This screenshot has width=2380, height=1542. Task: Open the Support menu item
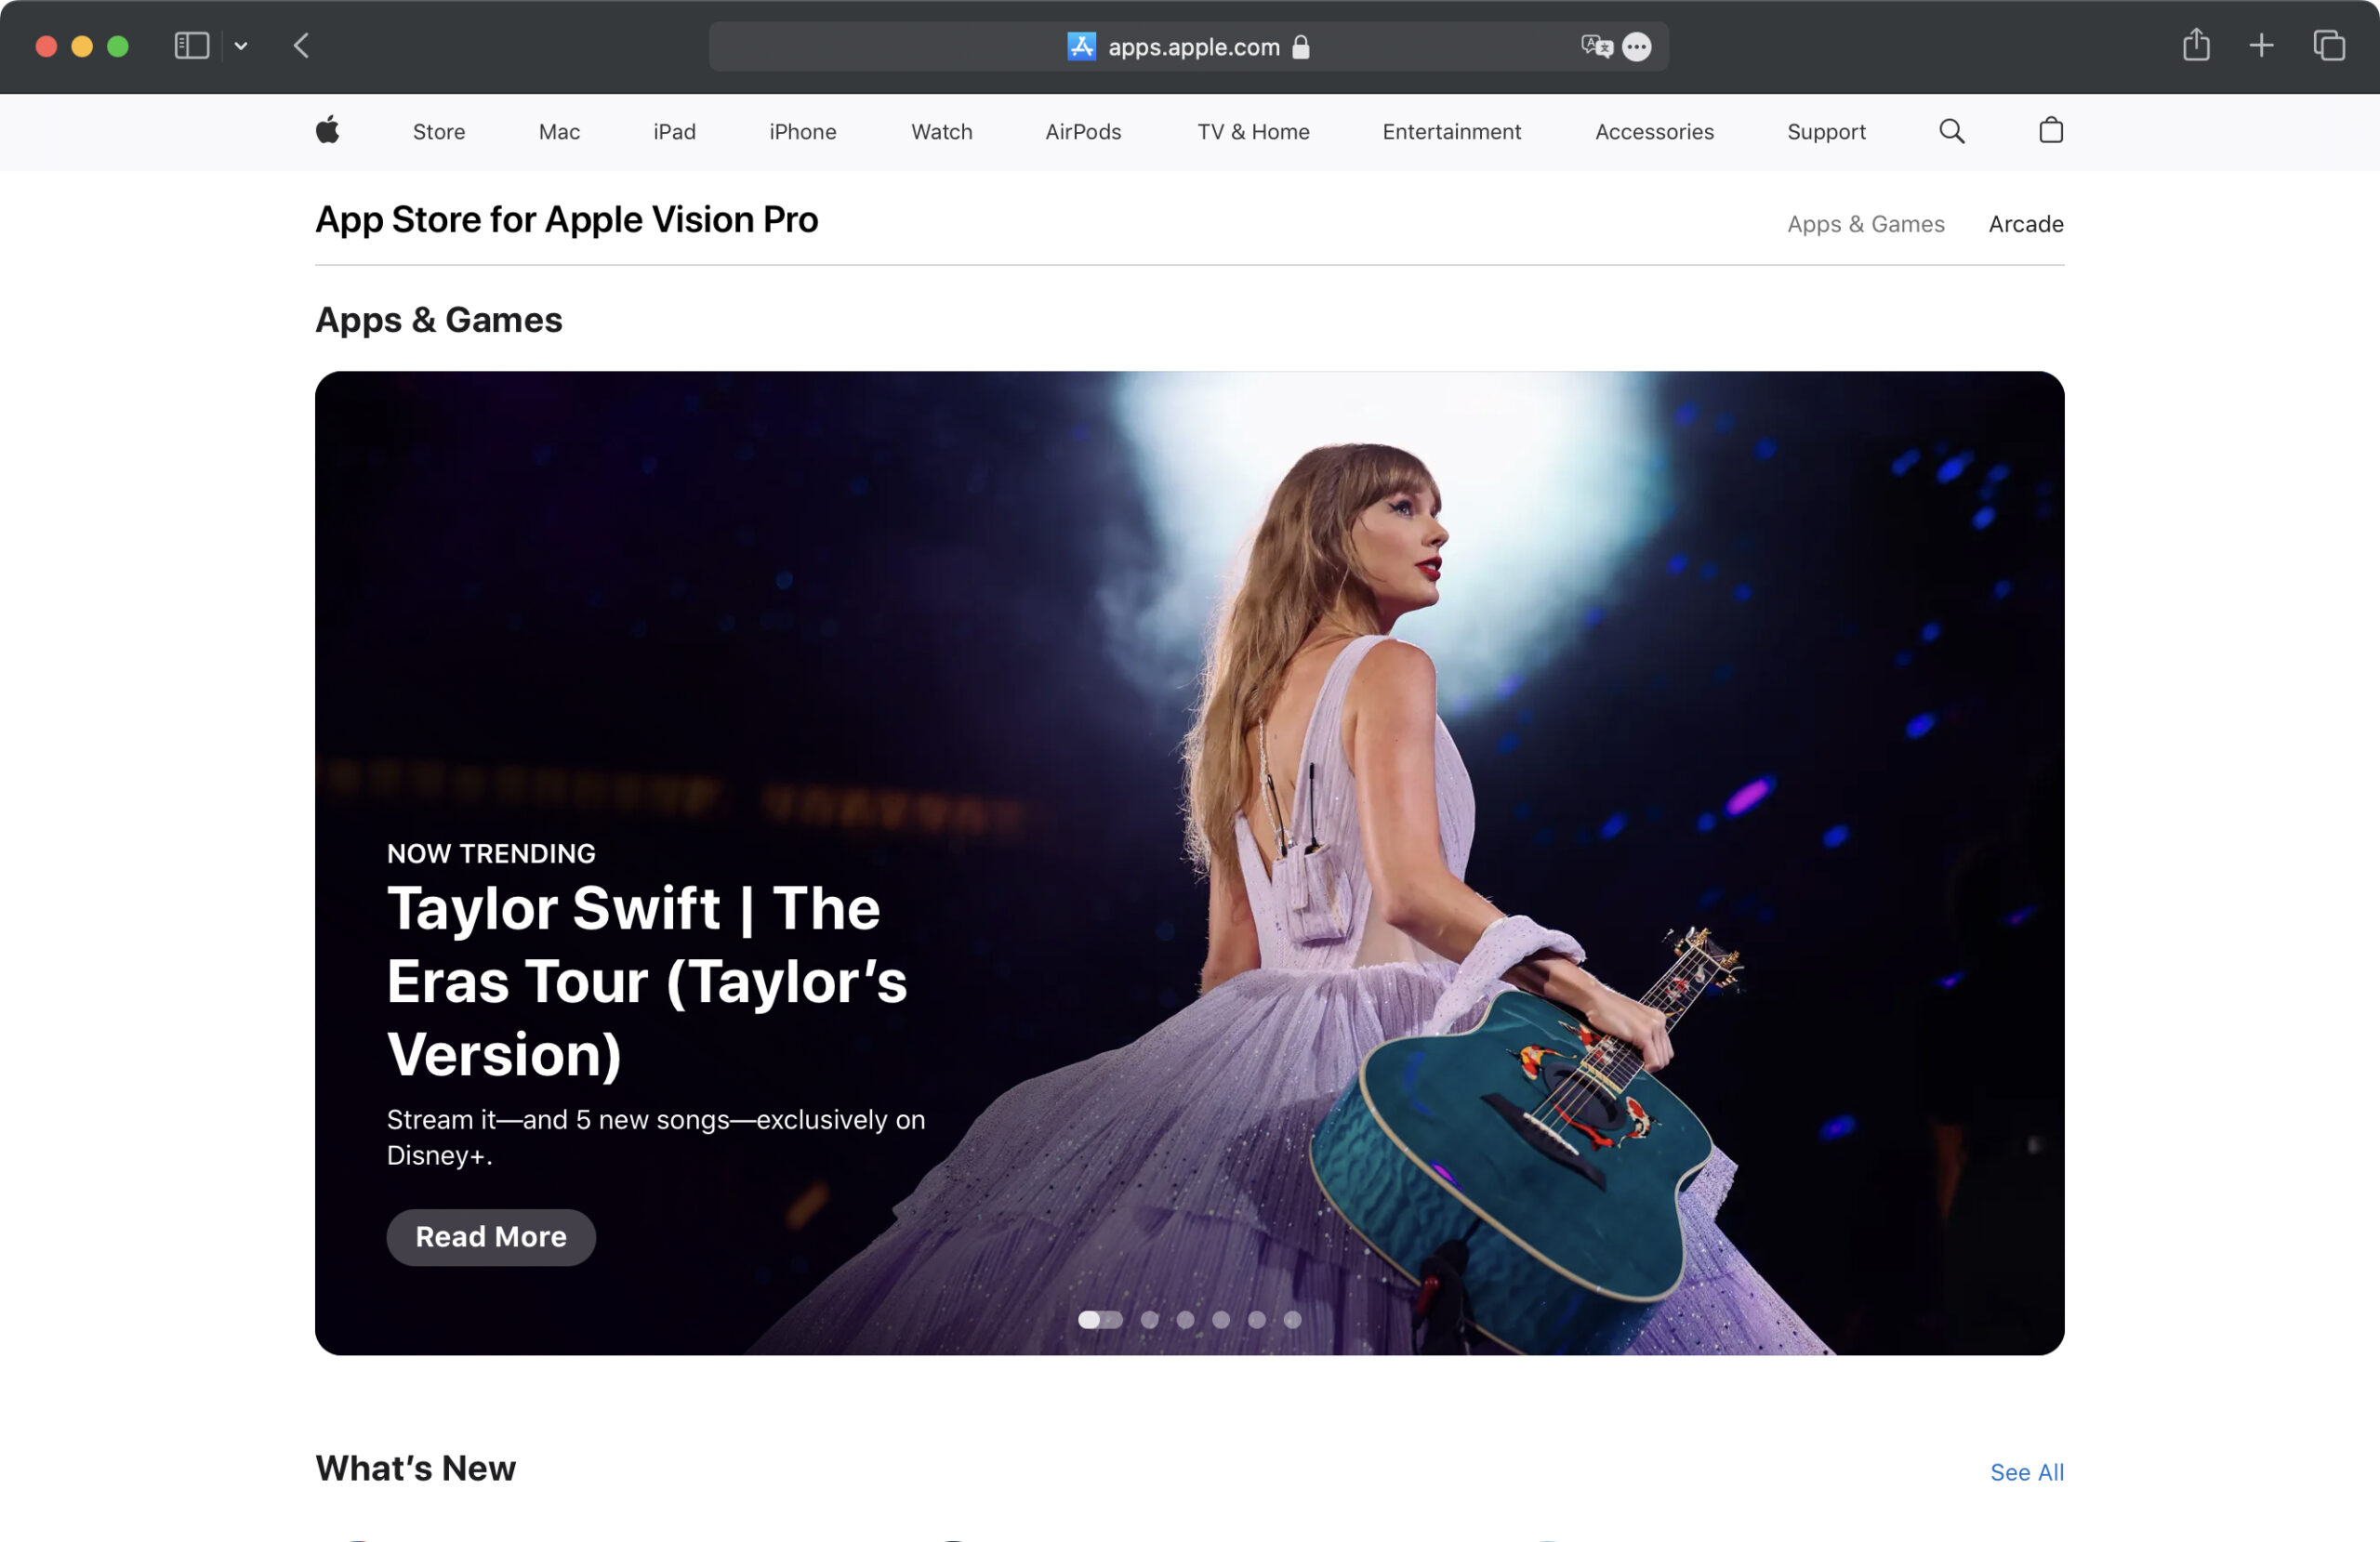pyautogui.click(x=1826, y=132)
